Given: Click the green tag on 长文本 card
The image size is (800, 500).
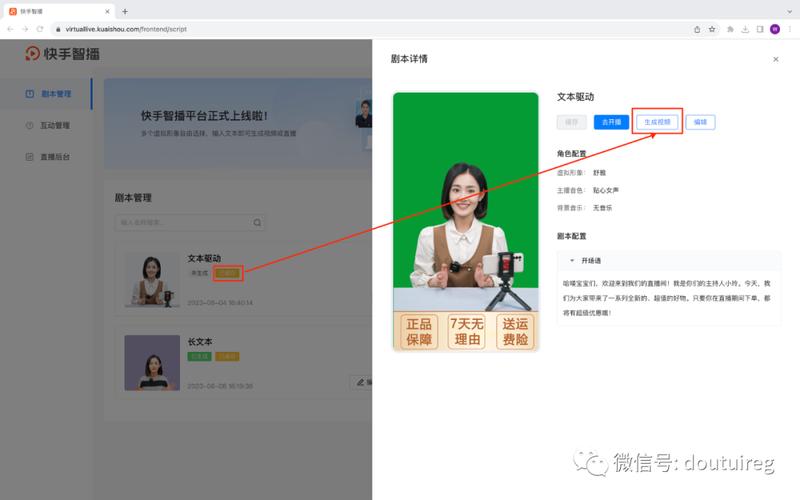Looking at the screenshot, I should click(199, 356).
